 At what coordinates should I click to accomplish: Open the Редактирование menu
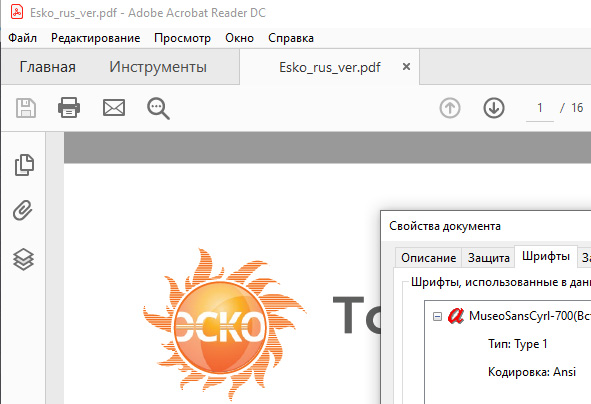coord(96,38)
